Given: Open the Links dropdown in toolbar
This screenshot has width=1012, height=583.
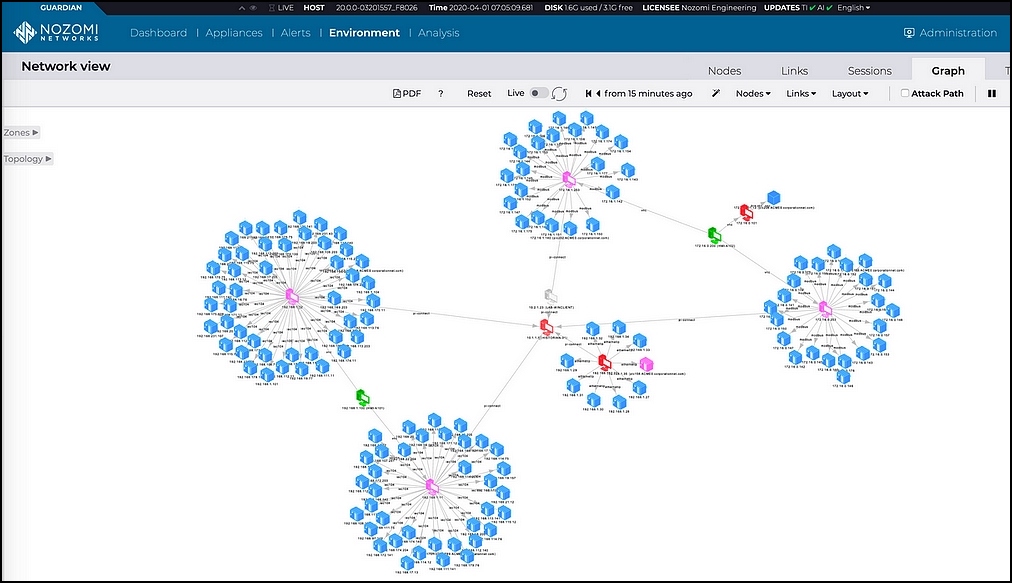Looking at the screenshot, I should [801, 94].
